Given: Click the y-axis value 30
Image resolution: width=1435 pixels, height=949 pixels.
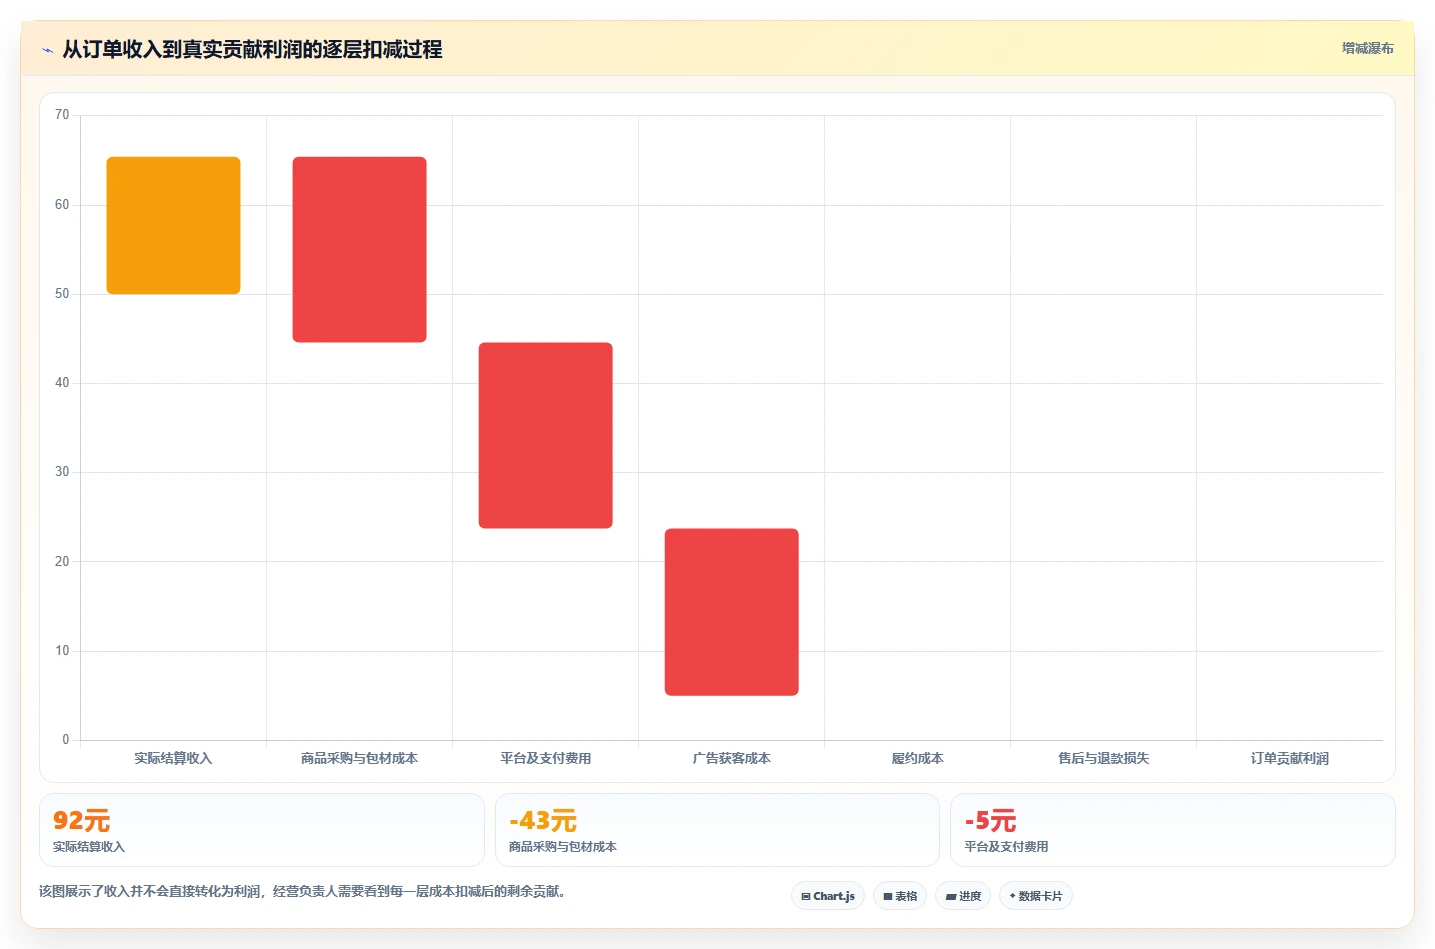Looking at the screenshot, I should click(x=62, y=472).
